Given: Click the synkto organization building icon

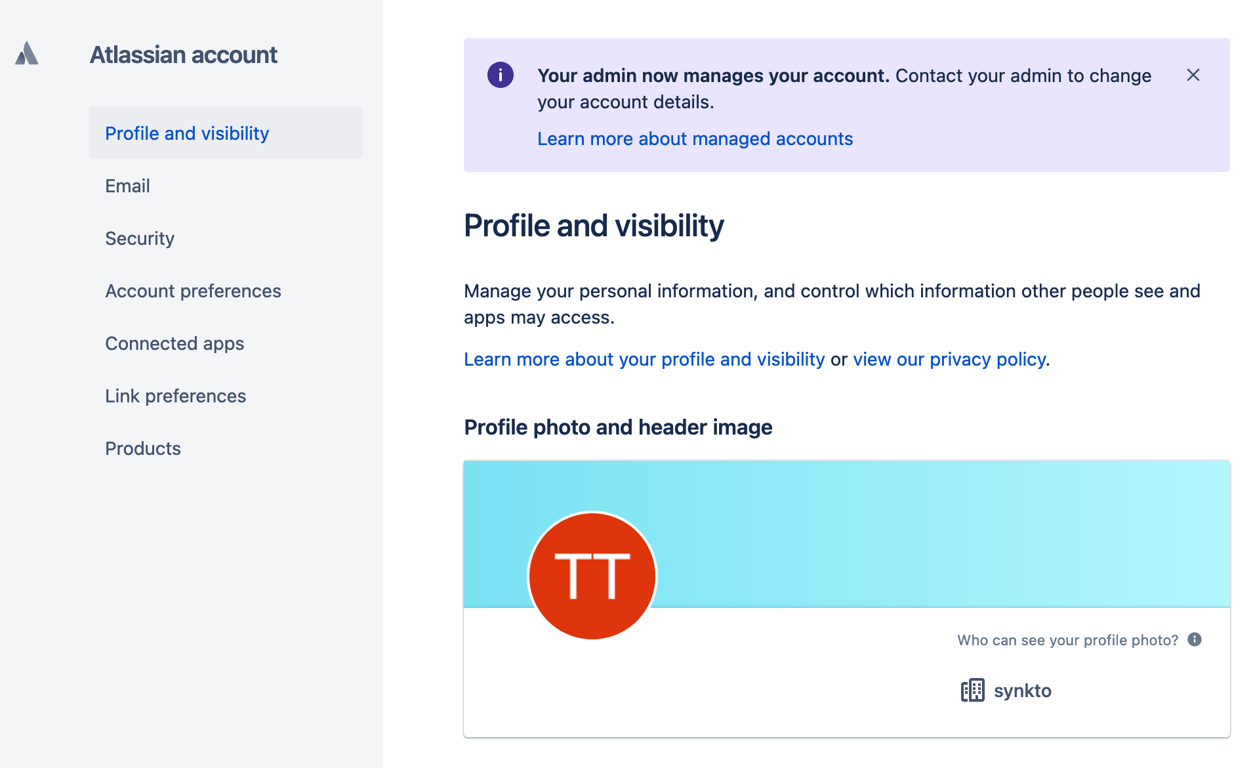Looking at the screenshot, I should click(972, 690).
